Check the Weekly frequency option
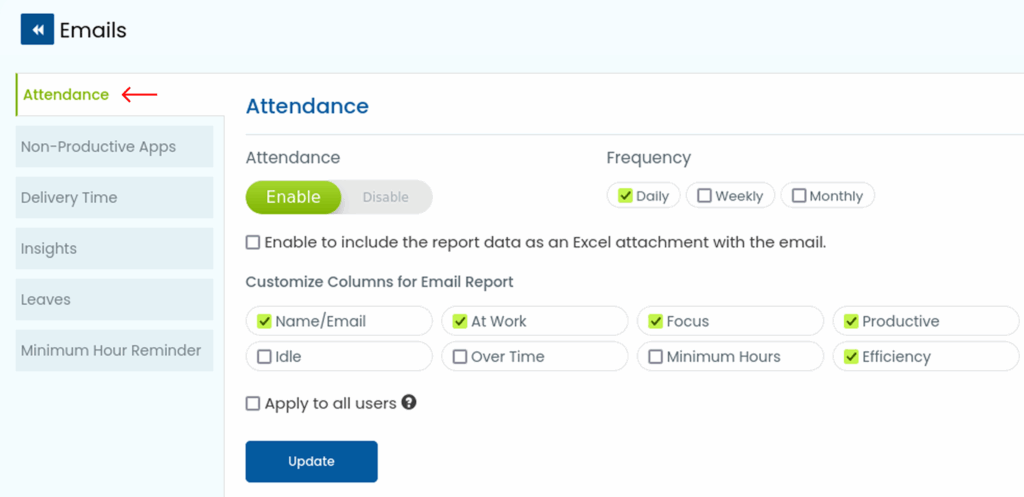Viewport: 1024px width, 497px height. click(x=705, y=196)
